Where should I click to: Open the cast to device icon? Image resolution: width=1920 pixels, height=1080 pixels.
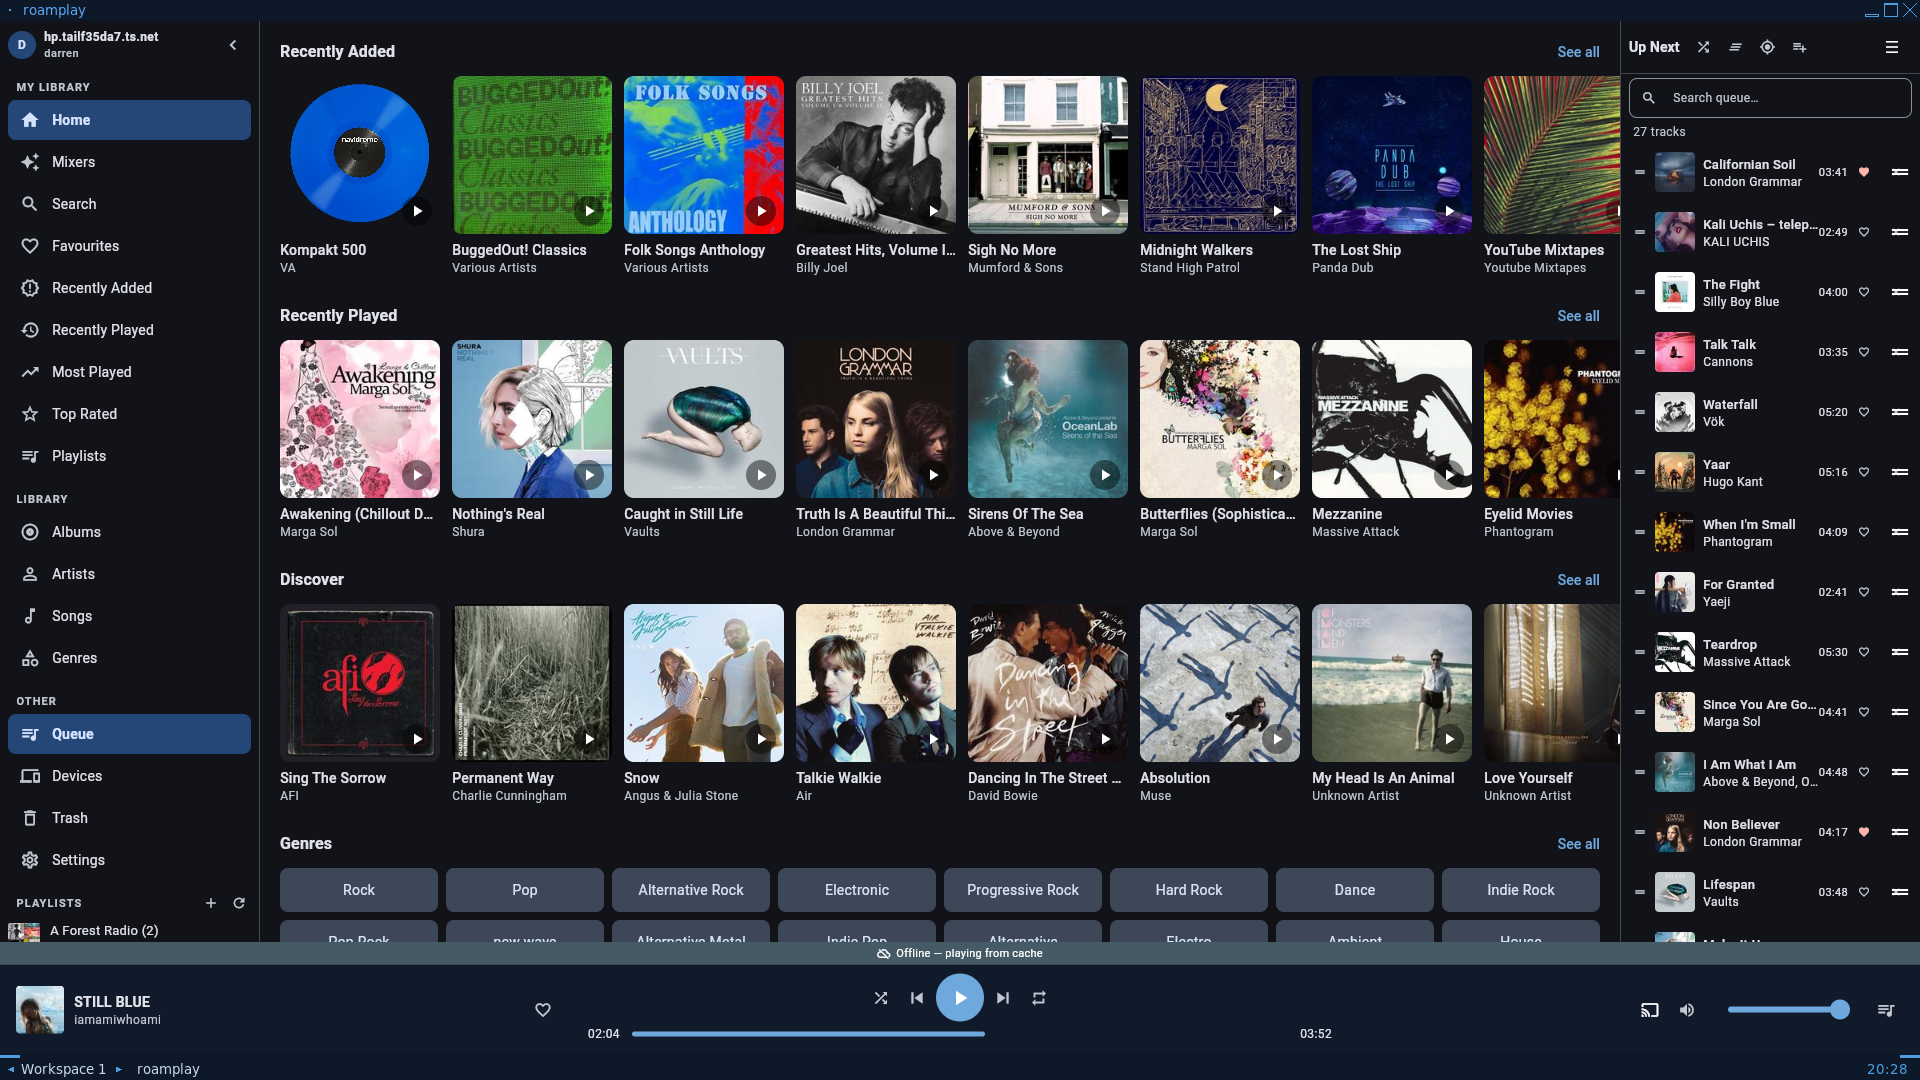1650,1010
